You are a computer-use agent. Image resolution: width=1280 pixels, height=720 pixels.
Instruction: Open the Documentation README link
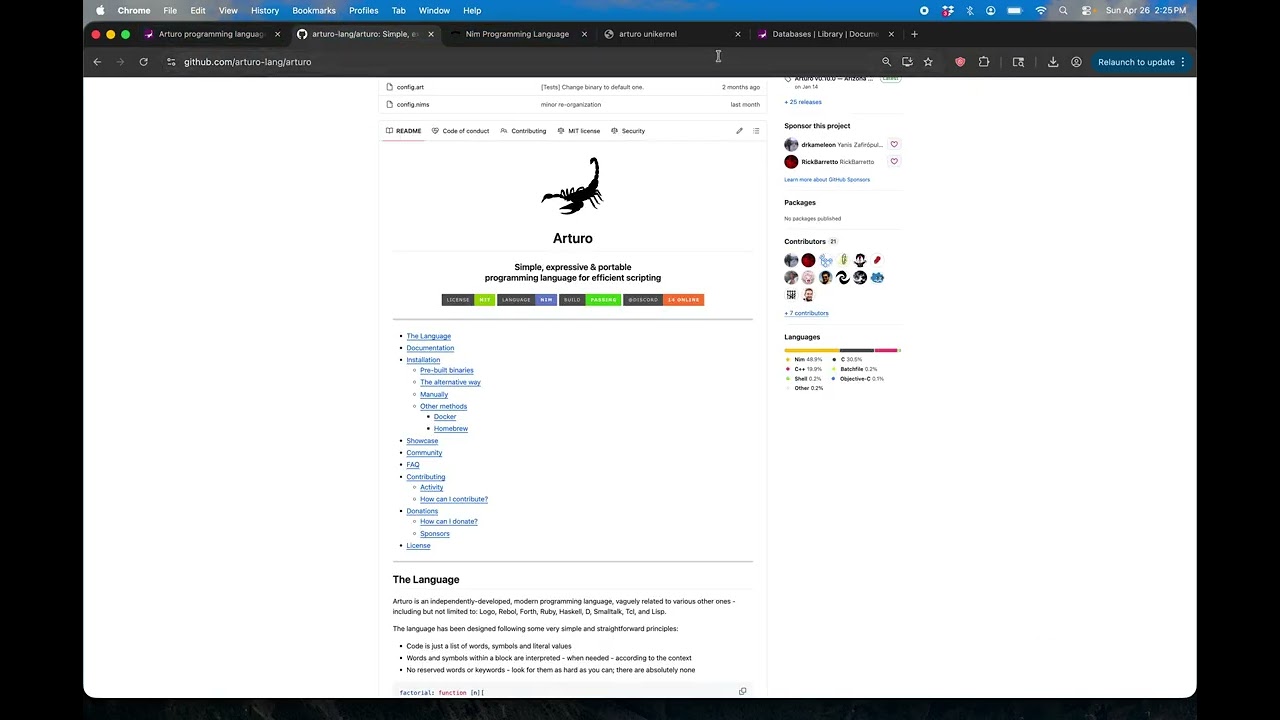430,348
